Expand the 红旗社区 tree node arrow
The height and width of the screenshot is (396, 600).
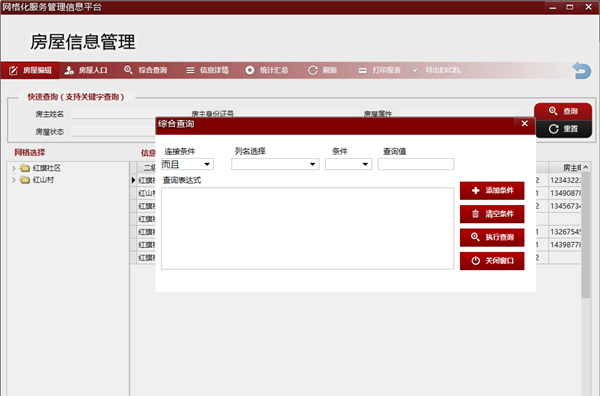click(14, 168)
